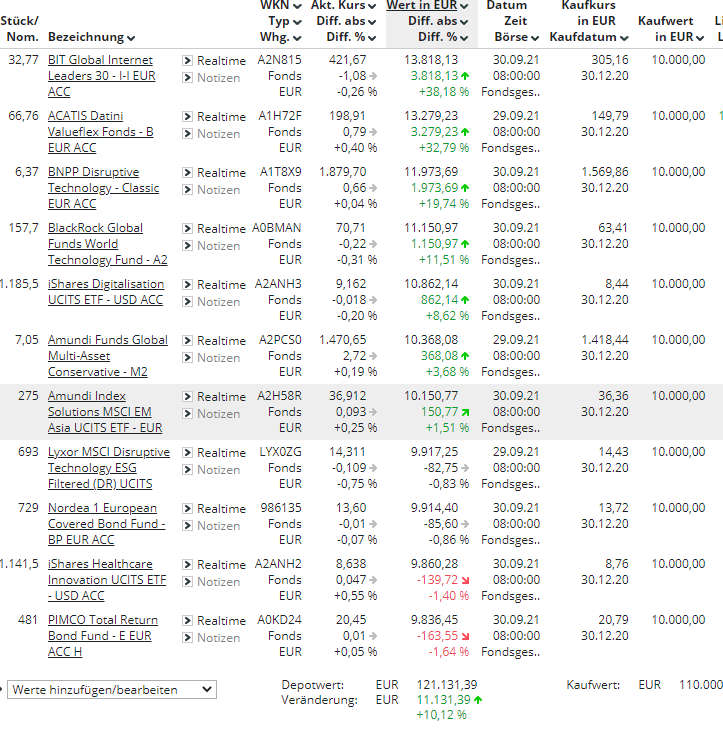Open Amundi Index Solutions MSCI EM link
The image size is (723, 734).
[x=105, y=412]
